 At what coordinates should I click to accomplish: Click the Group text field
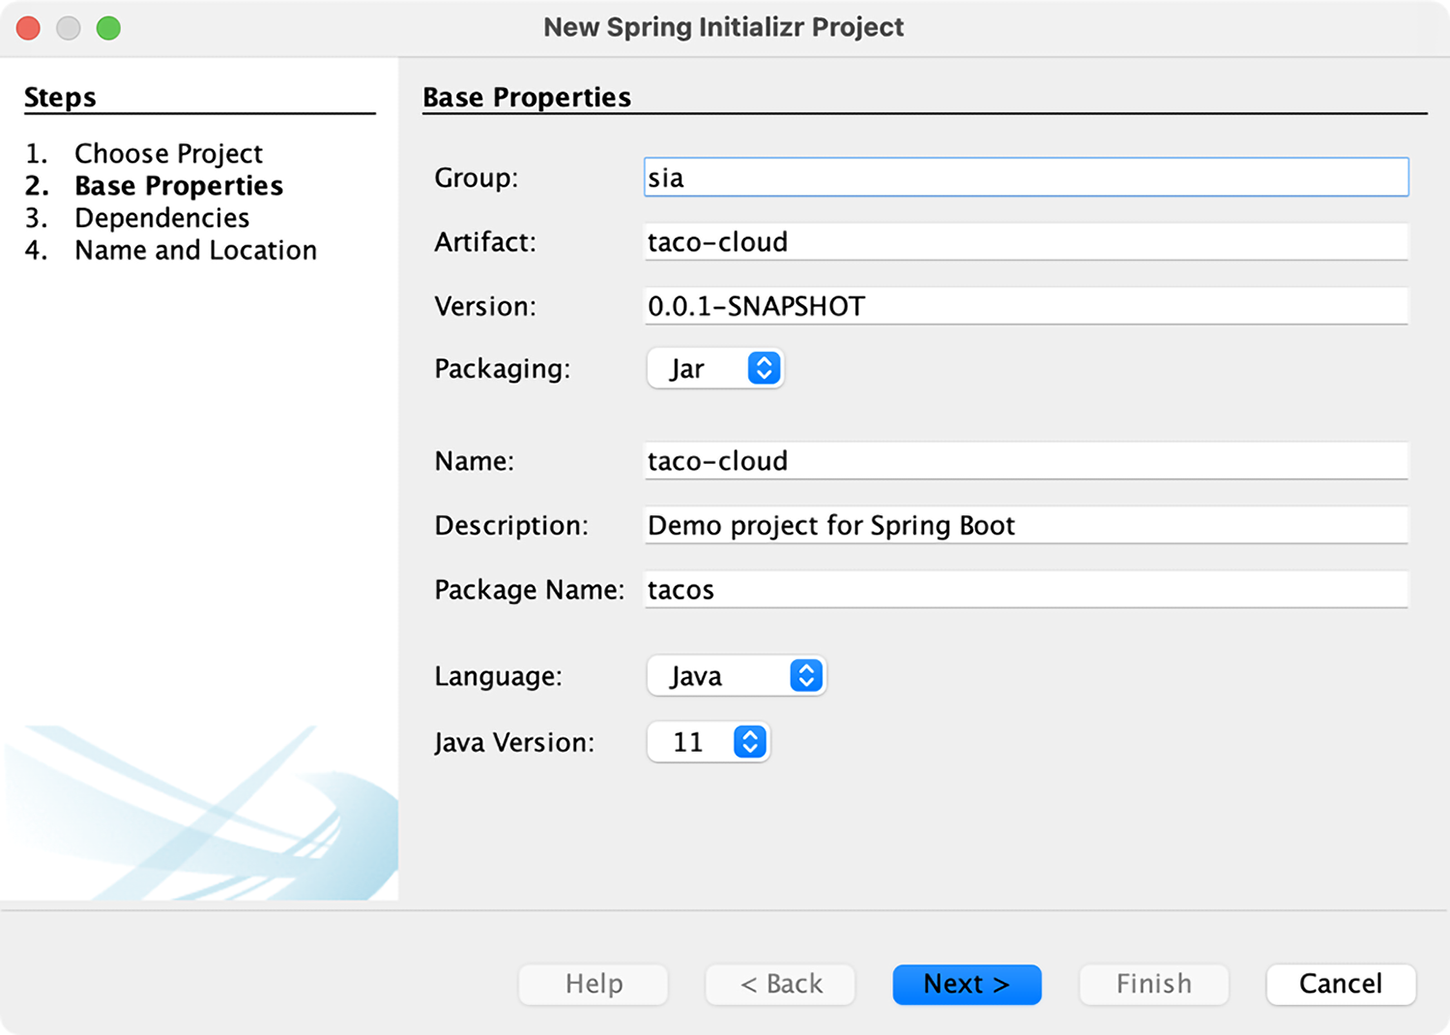[1026, 177]
